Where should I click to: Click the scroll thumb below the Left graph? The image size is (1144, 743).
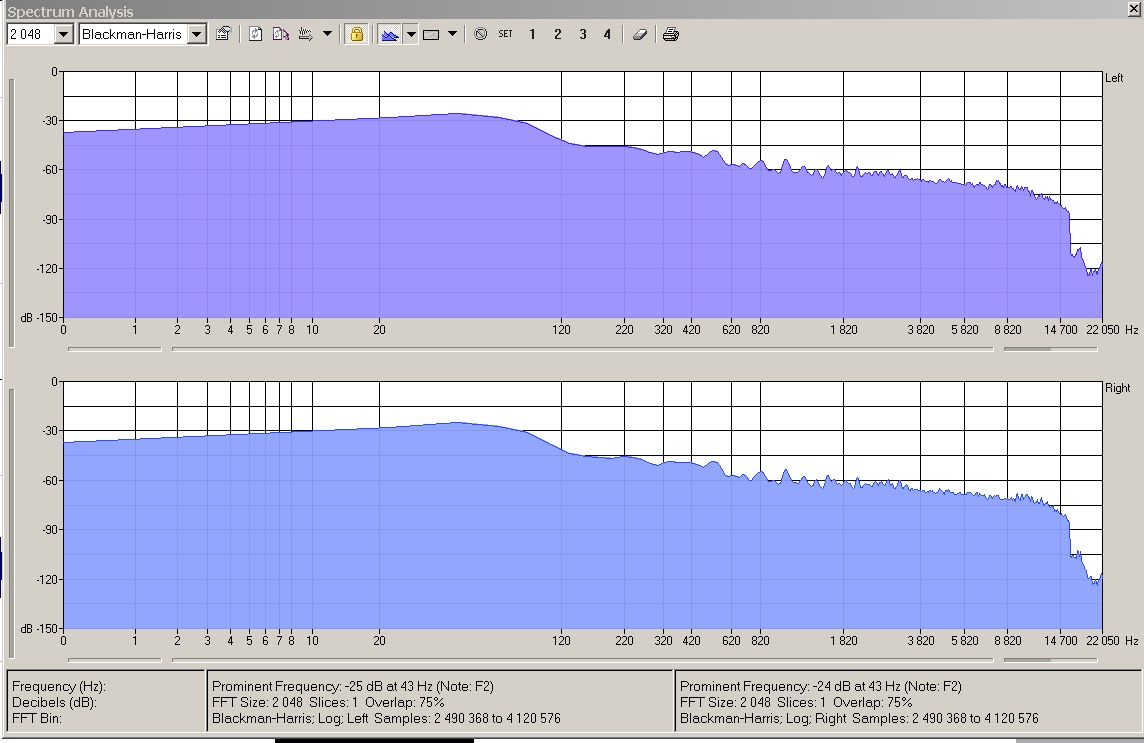1027,349
